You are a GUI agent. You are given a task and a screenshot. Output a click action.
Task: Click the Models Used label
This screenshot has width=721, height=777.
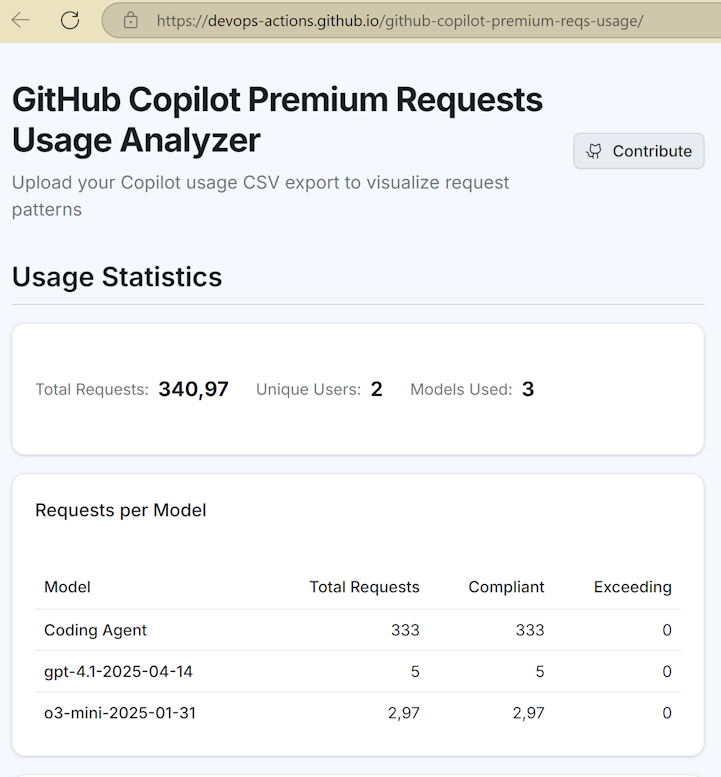point(461,389)
